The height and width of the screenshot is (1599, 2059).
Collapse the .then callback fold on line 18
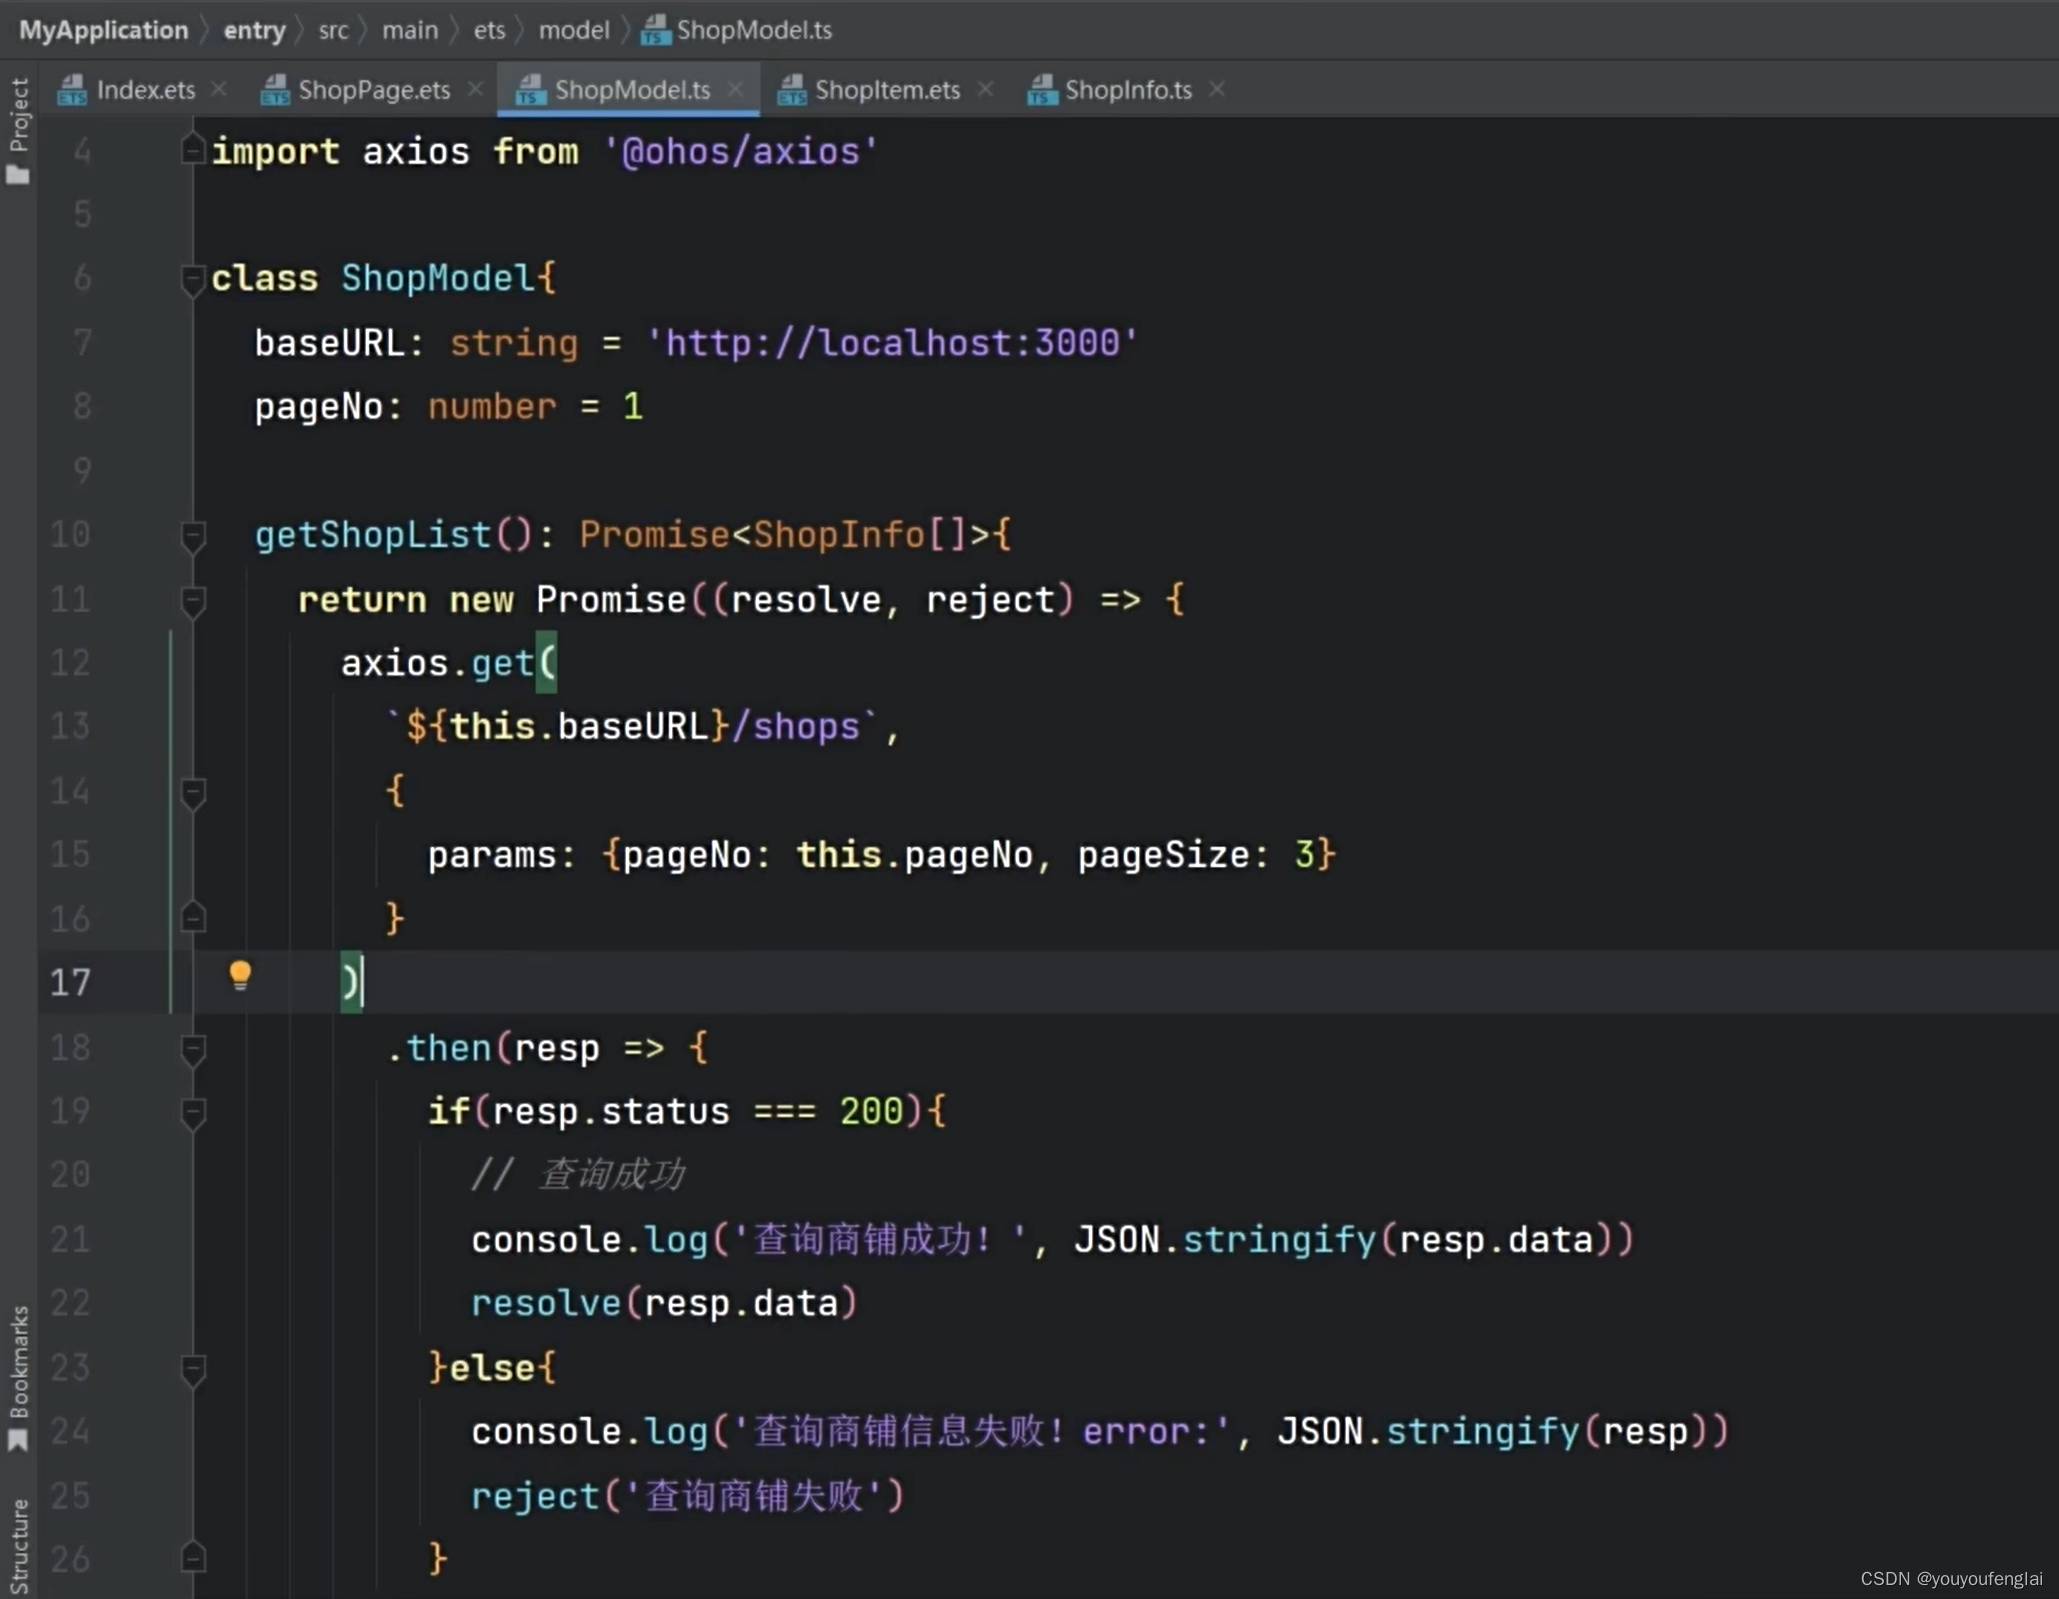click(193, 1050)
